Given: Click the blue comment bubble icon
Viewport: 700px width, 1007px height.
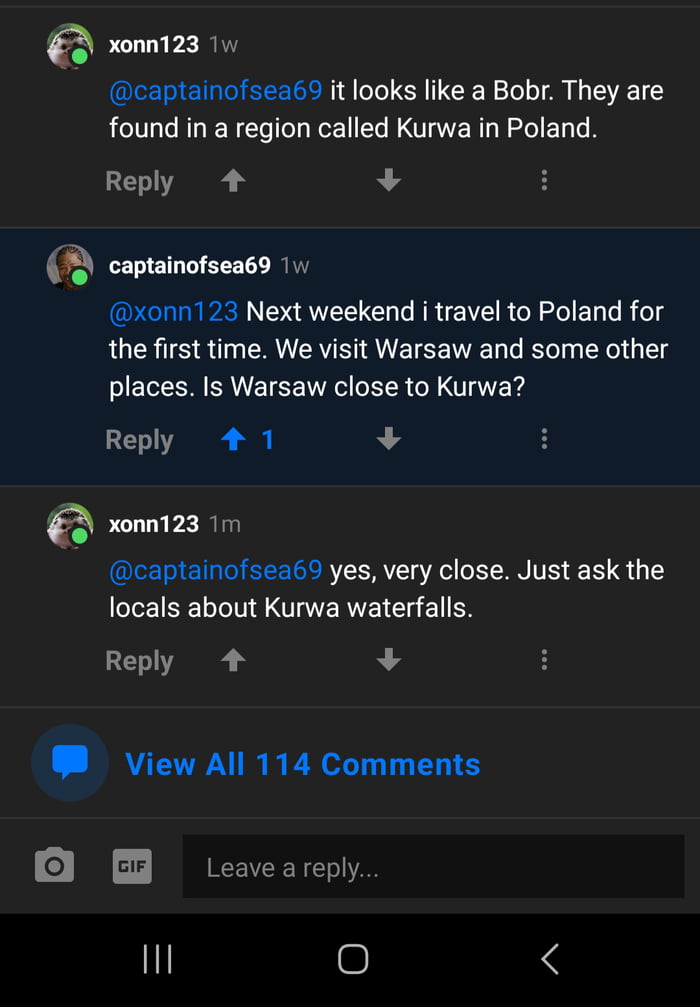Looking at the screenshot, I should tap(69, 763).
